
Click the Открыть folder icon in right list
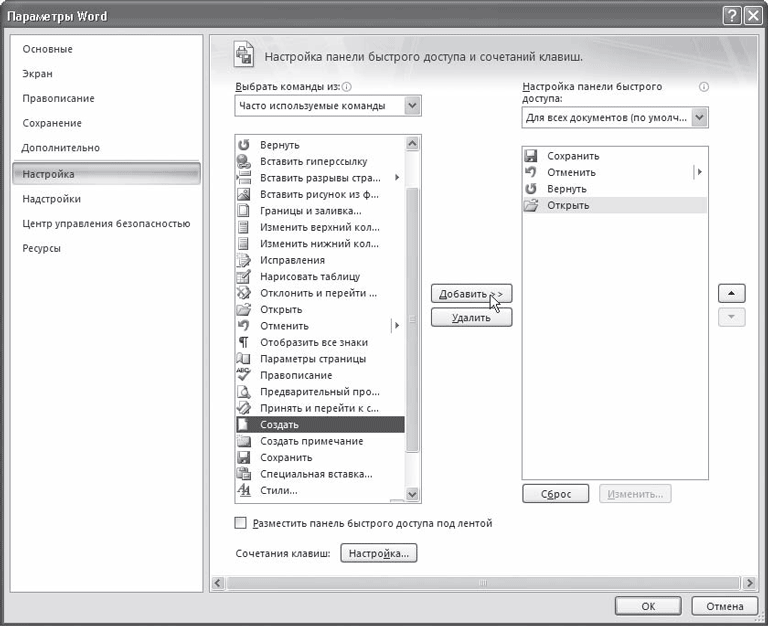[531, 205]
